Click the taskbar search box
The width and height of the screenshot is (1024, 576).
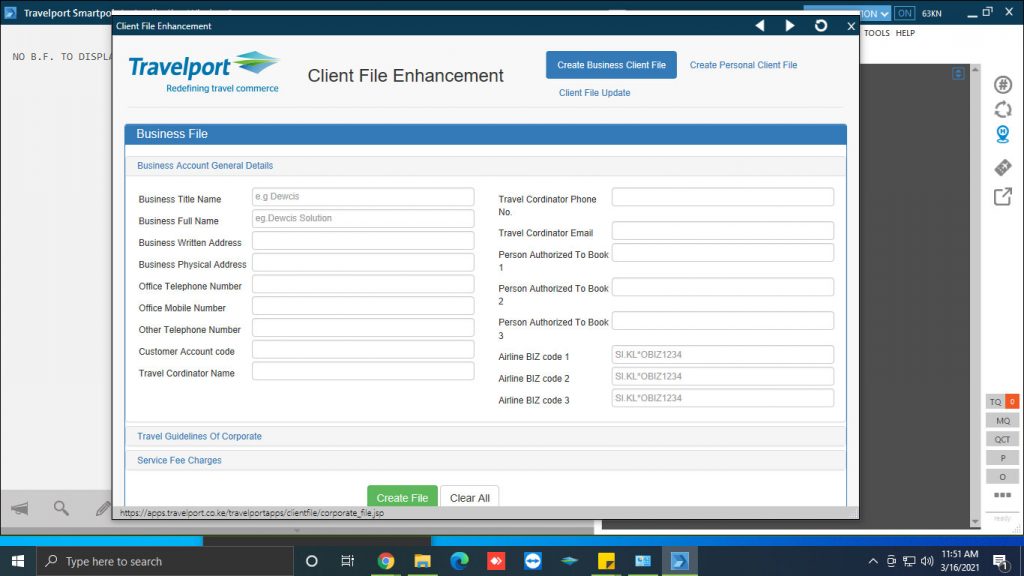click(165, 561)
